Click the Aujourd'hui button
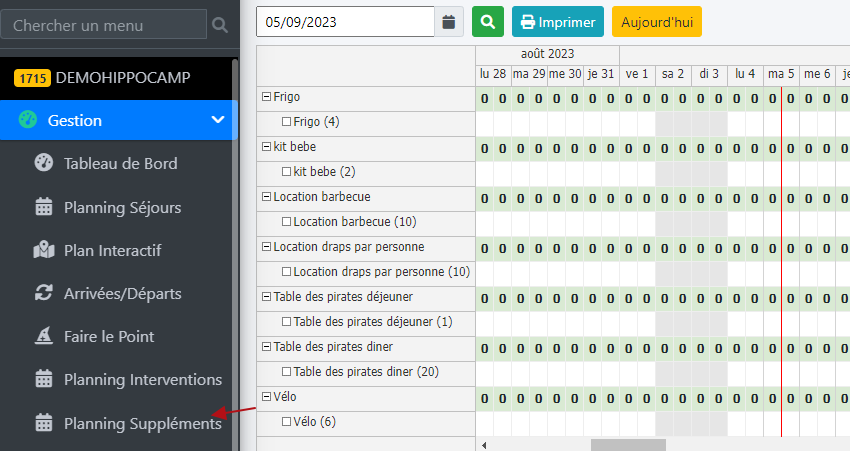851x452 pixels. (657, 21)
